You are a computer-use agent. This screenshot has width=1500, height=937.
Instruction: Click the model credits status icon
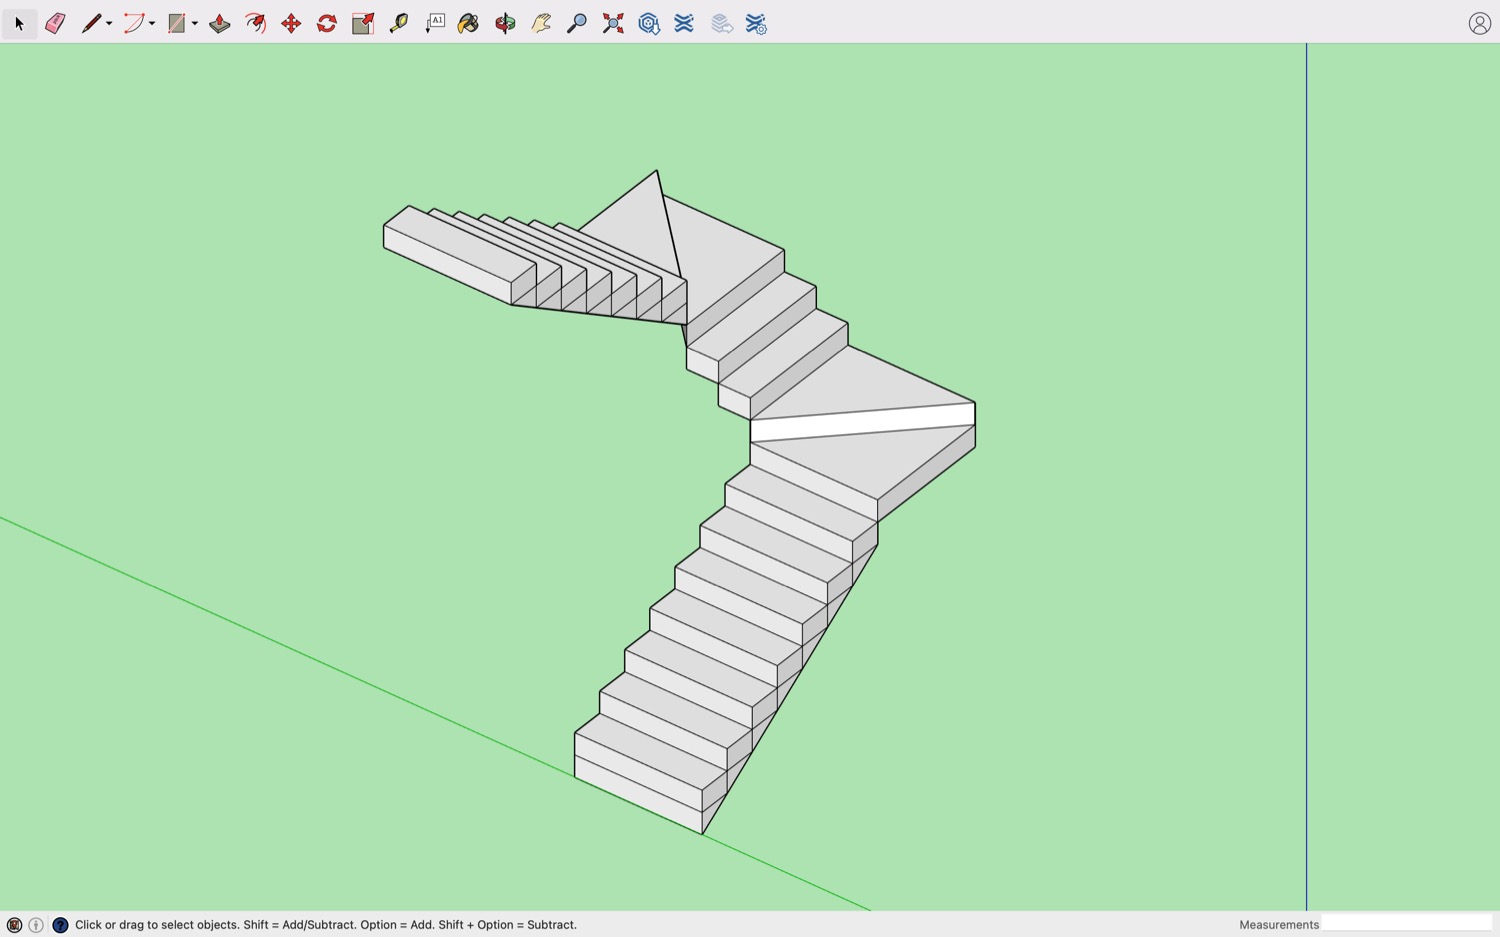coord(36,925)
